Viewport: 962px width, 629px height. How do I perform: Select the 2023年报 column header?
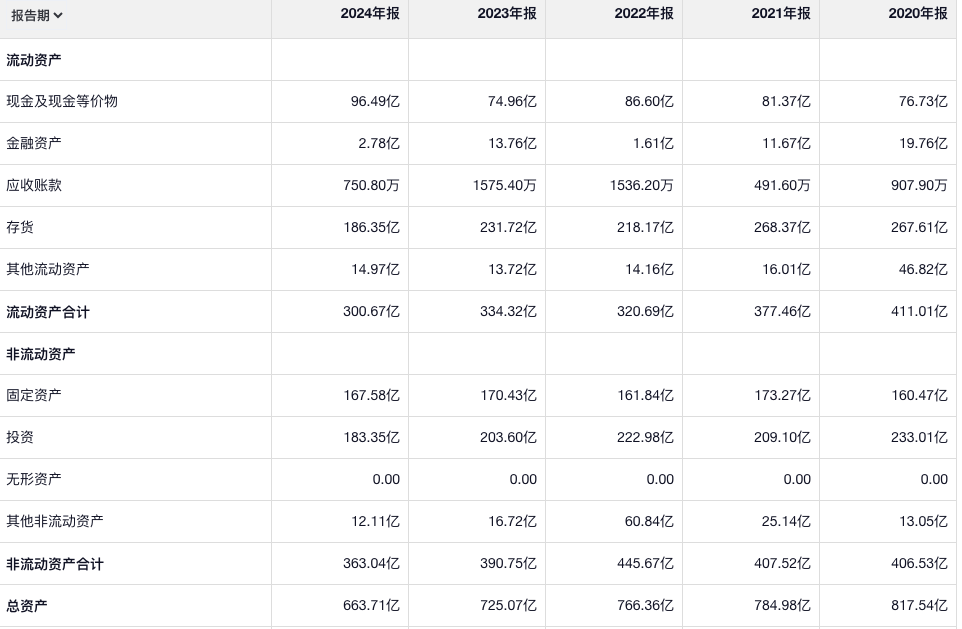point(507,14)
